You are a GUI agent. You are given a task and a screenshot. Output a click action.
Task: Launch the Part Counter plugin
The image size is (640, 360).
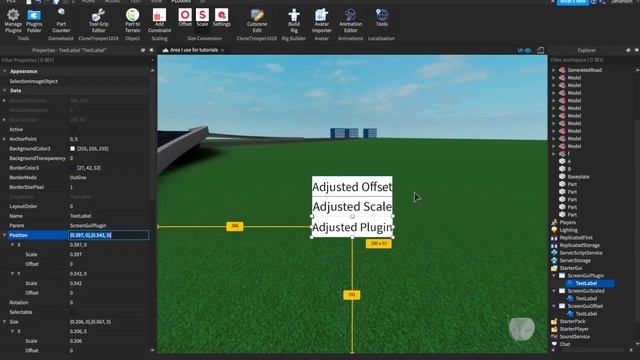[61, 21]
